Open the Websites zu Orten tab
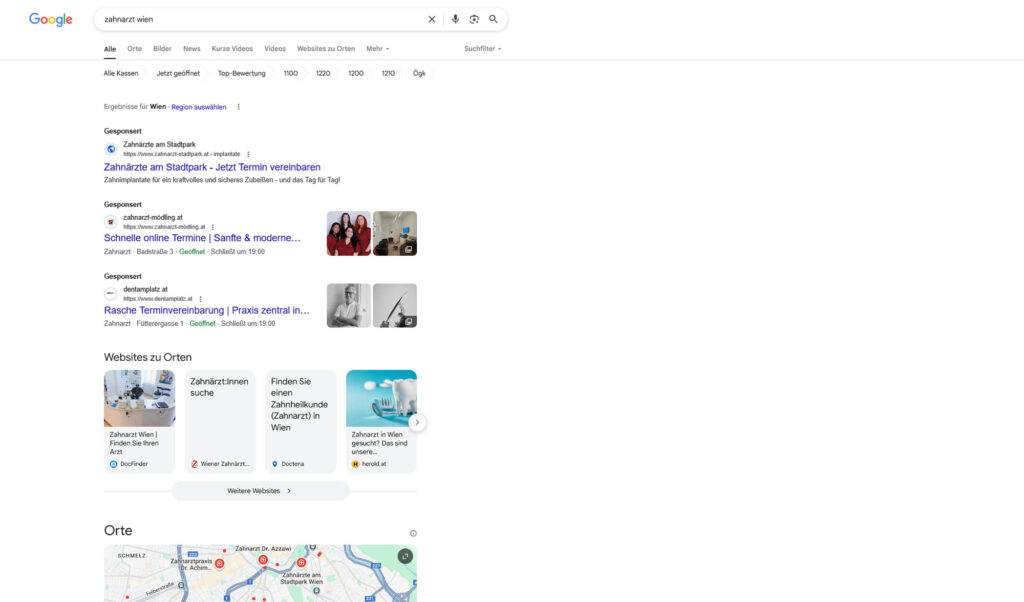Viewport: 1024px width, 602px height. coord(326,49)
